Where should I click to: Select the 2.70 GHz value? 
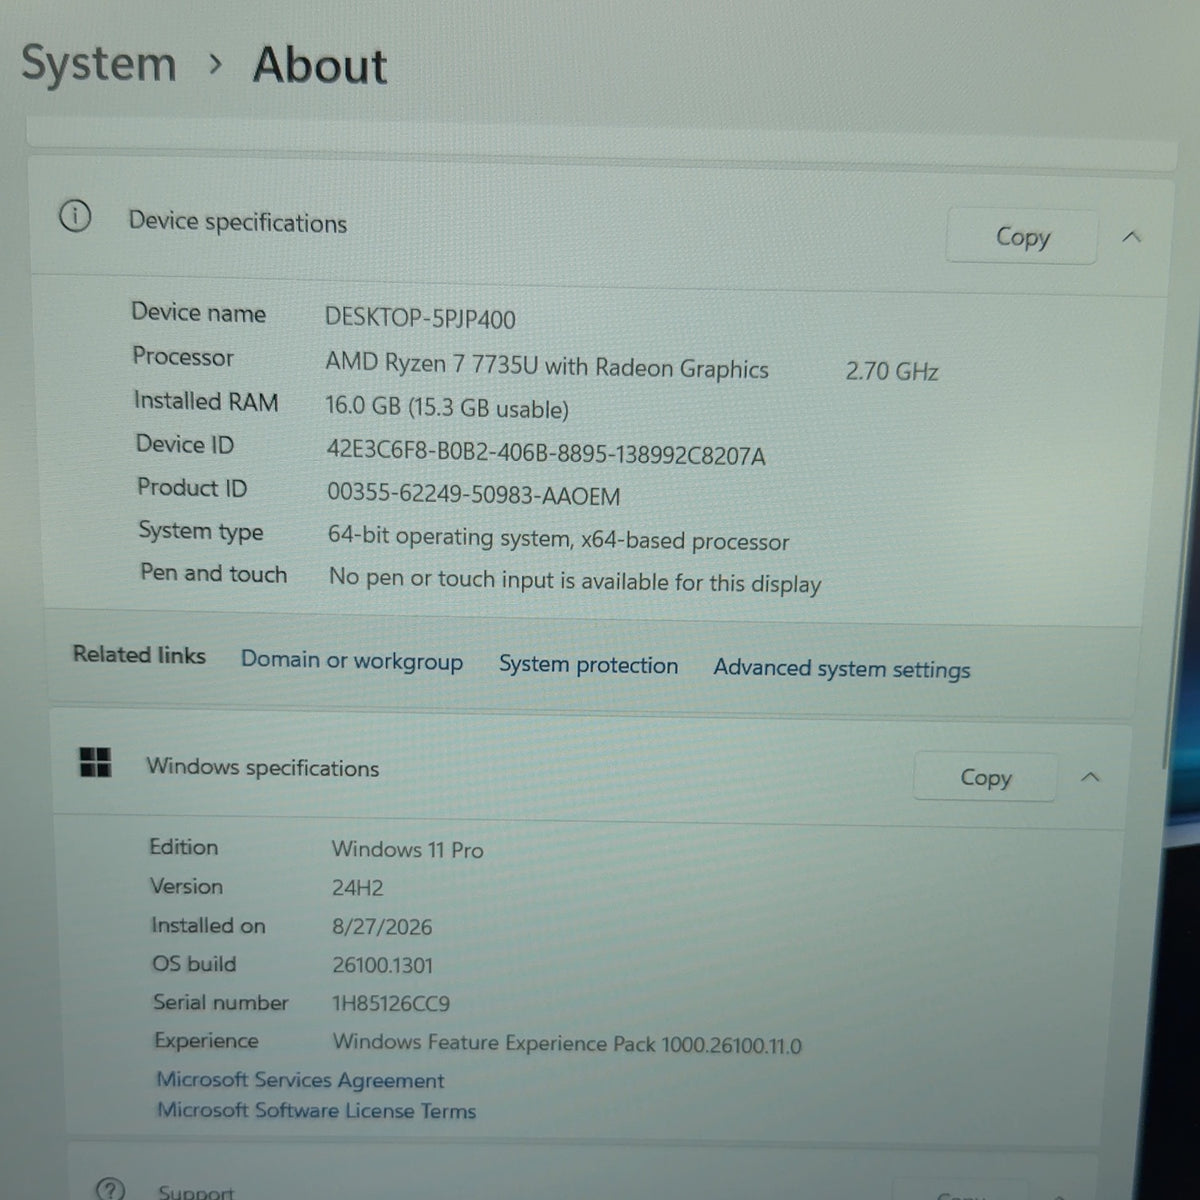892,372
